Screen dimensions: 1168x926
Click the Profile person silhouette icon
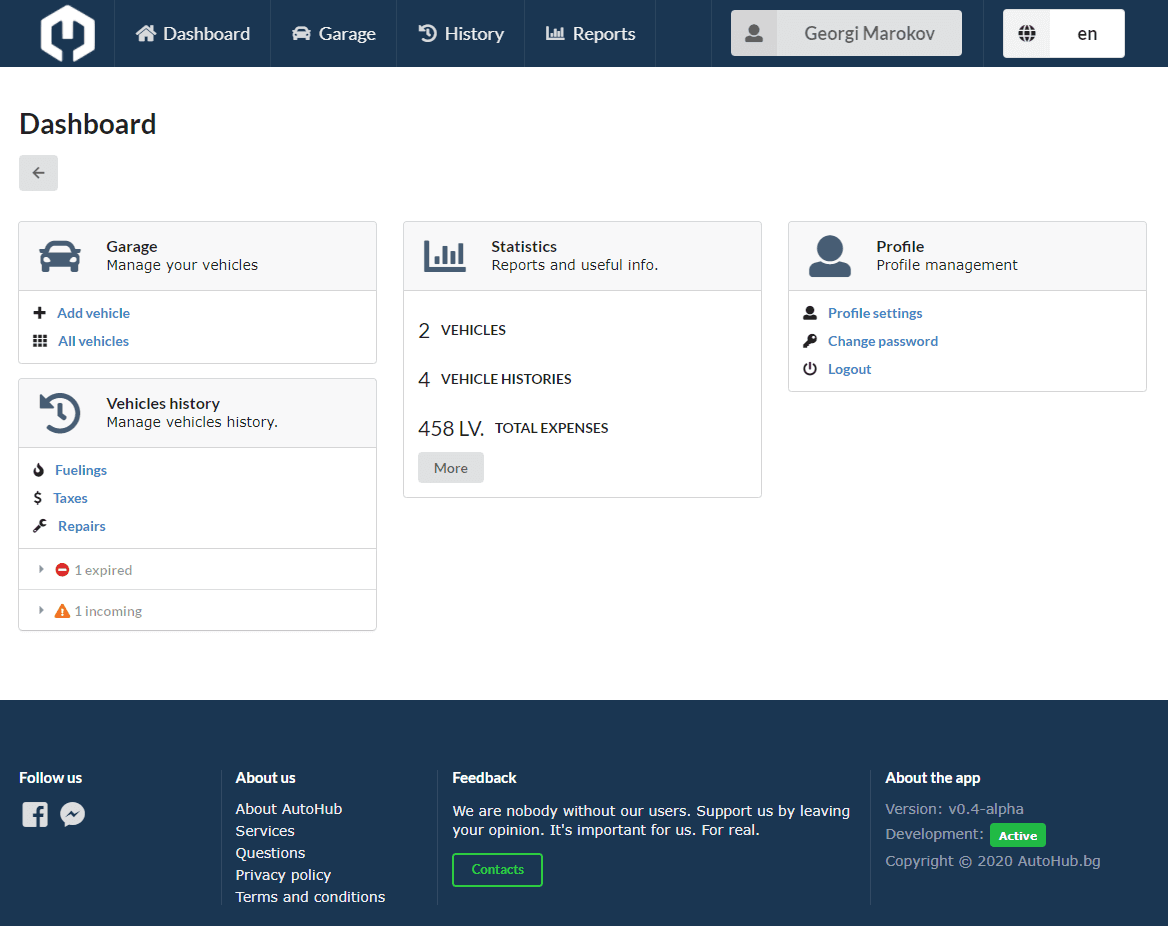tap(829, 256)
